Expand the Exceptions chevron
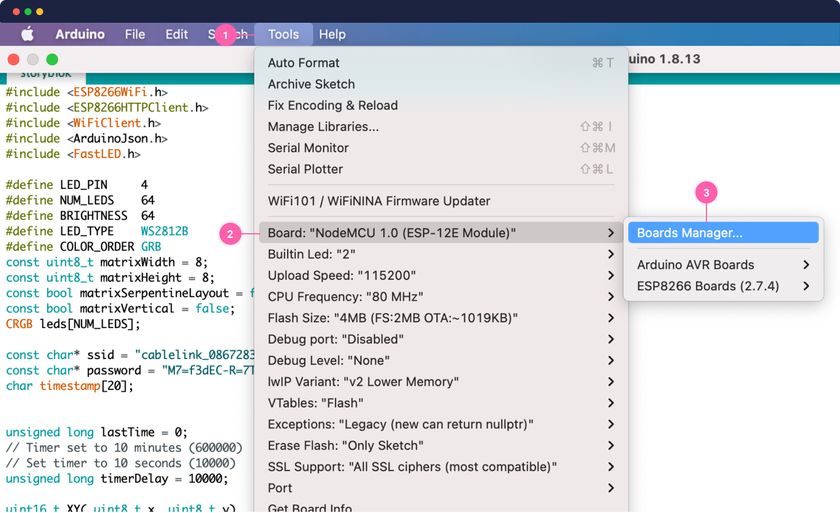Screen dimensions: 840x513 (611, 424)
